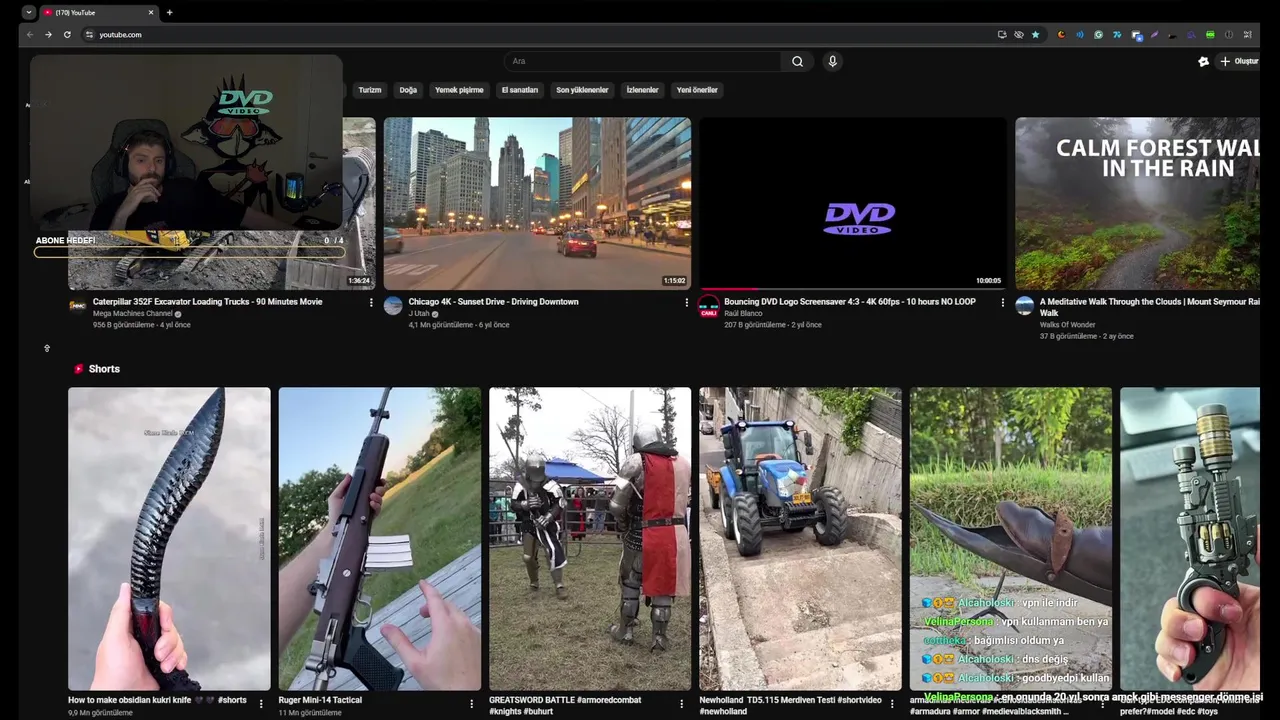Visit Mega Machines Channel link
This screenshot has height=720, width=1280.
pos(133,313)
